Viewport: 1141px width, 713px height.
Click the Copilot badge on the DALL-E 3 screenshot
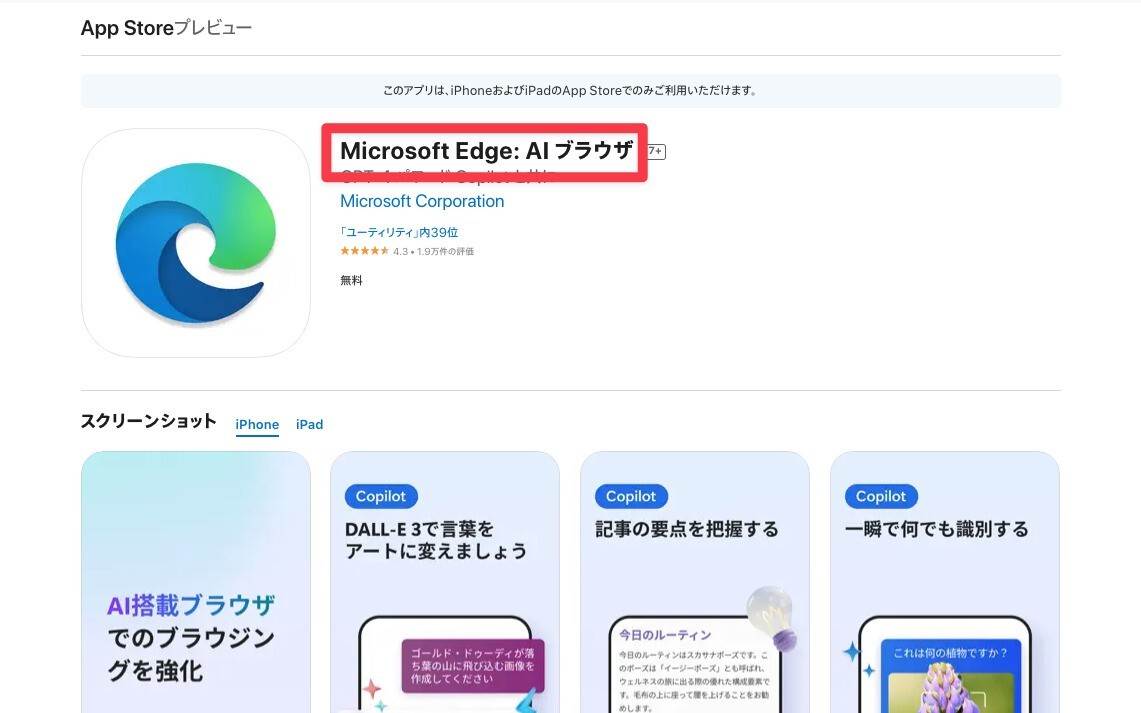(x=380, y=496)
